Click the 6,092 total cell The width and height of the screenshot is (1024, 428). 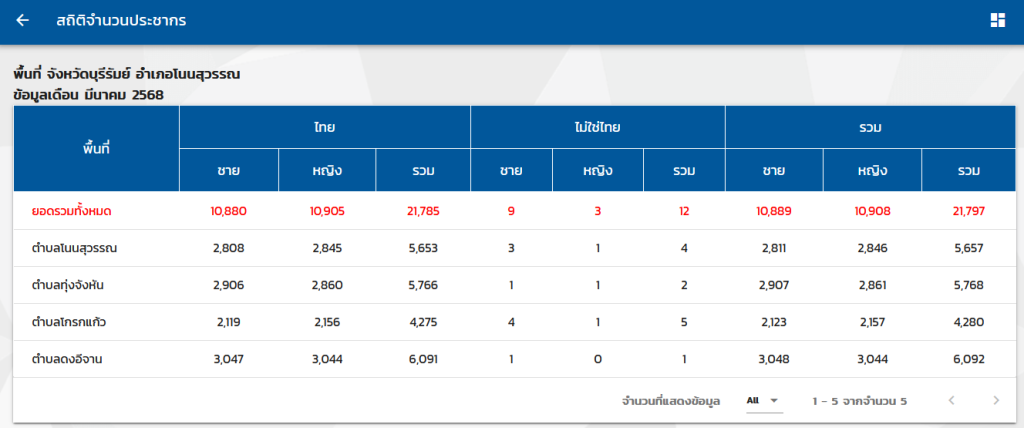tap(968, 359)
